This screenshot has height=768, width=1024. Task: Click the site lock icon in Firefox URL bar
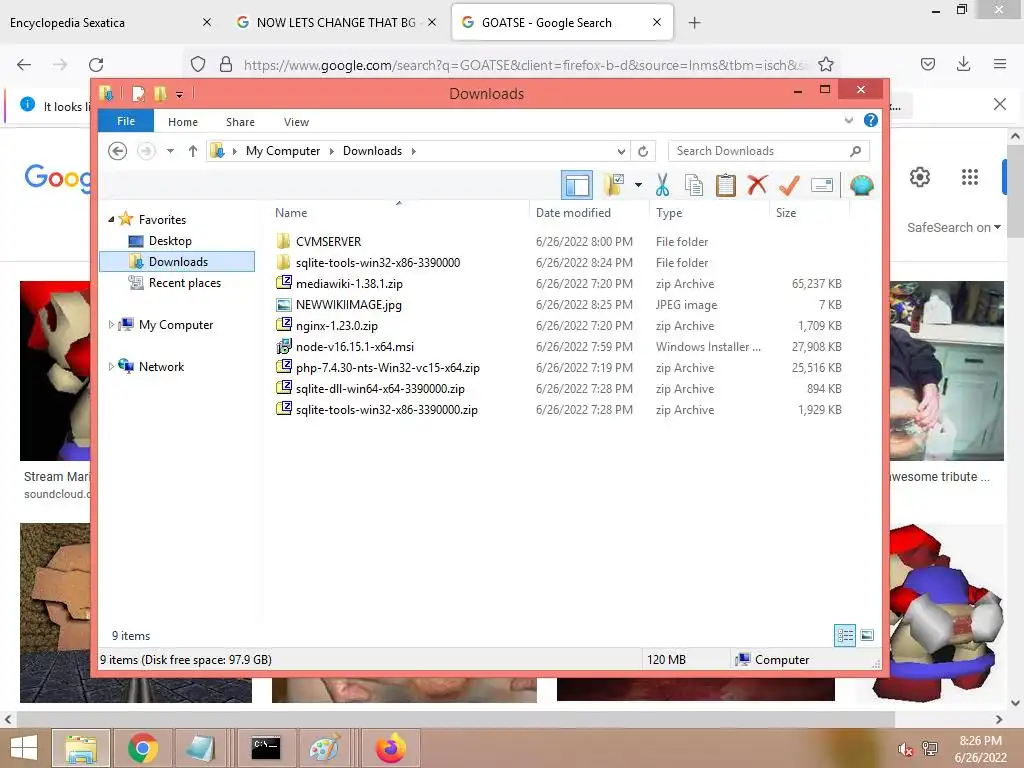tap(226, 65)
